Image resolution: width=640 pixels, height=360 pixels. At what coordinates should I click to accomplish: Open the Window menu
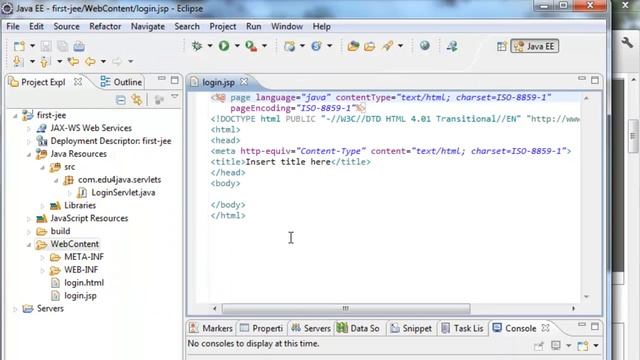(x=287, y=27)
